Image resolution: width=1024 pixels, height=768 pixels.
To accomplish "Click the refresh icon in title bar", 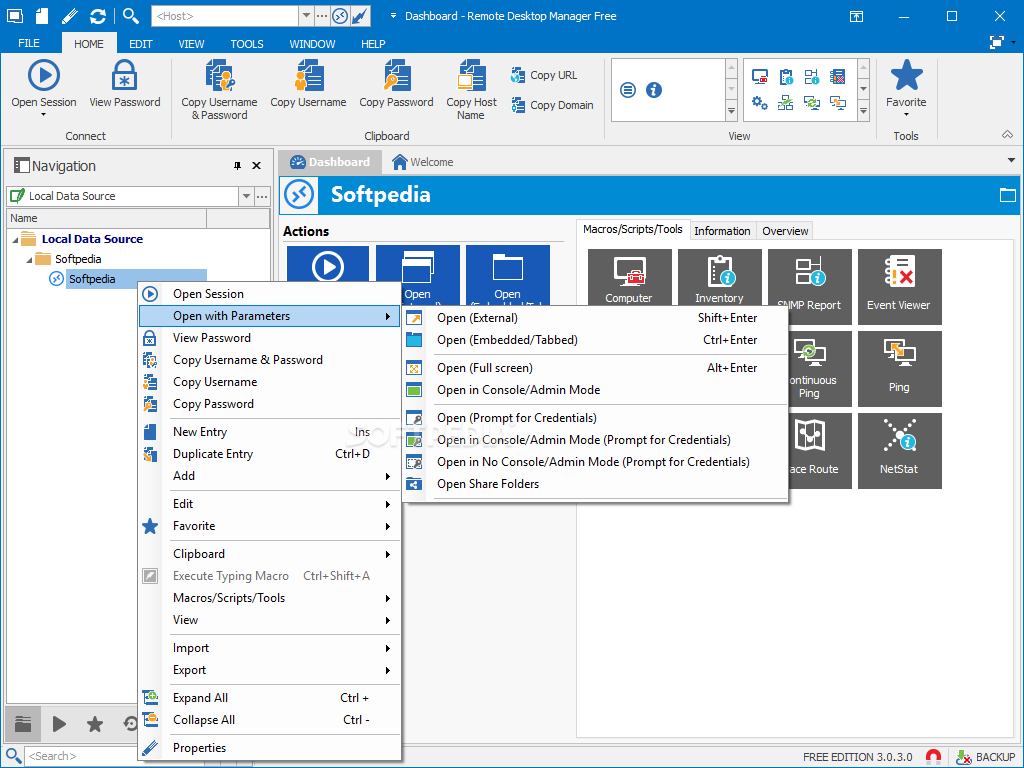I will pos(97,16).
